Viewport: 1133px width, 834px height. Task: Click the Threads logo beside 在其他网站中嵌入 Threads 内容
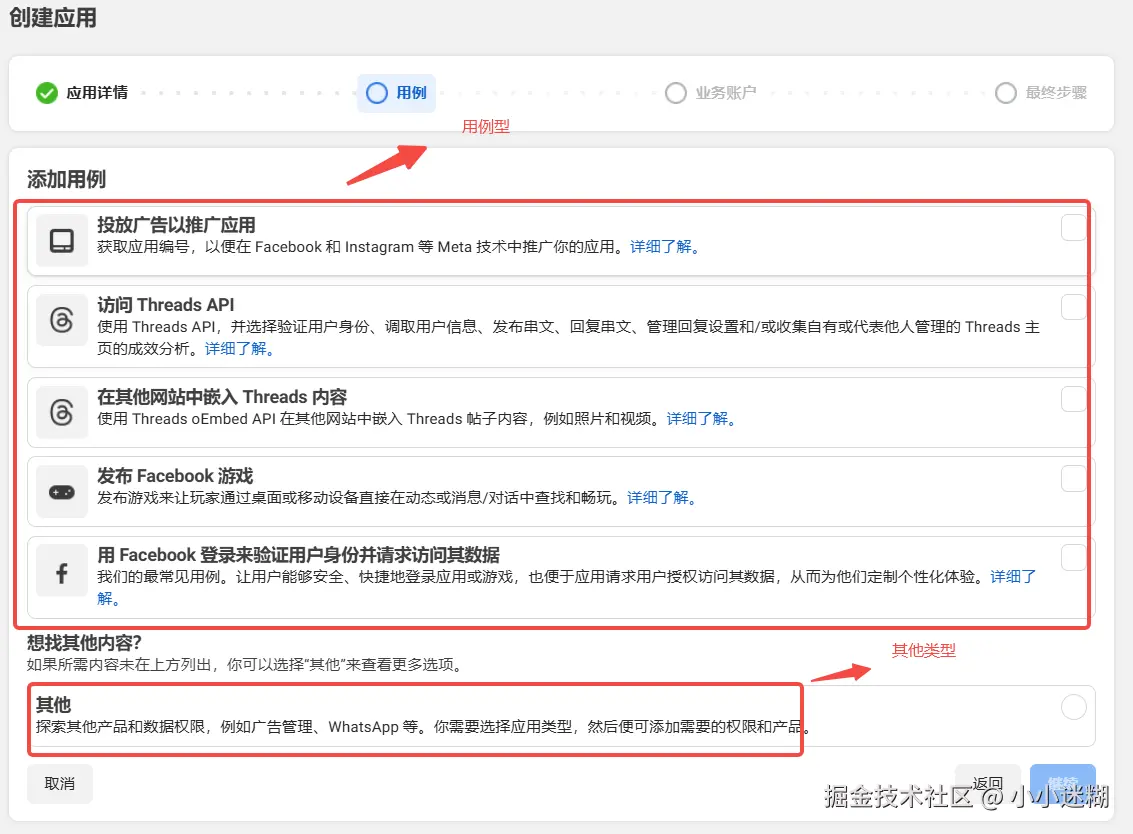click(61, 412)
